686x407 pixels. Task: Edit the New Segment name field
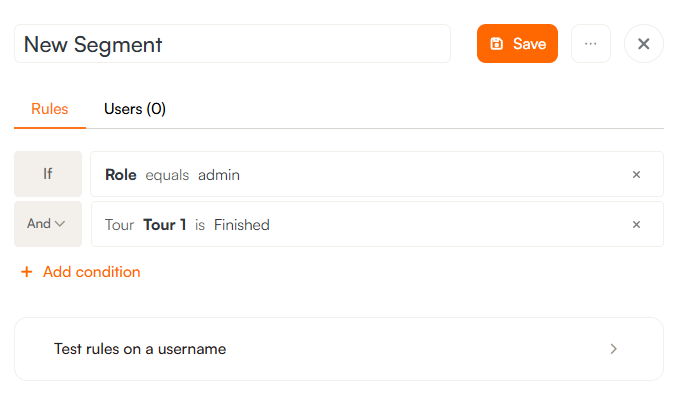click(x=232, y=44)
